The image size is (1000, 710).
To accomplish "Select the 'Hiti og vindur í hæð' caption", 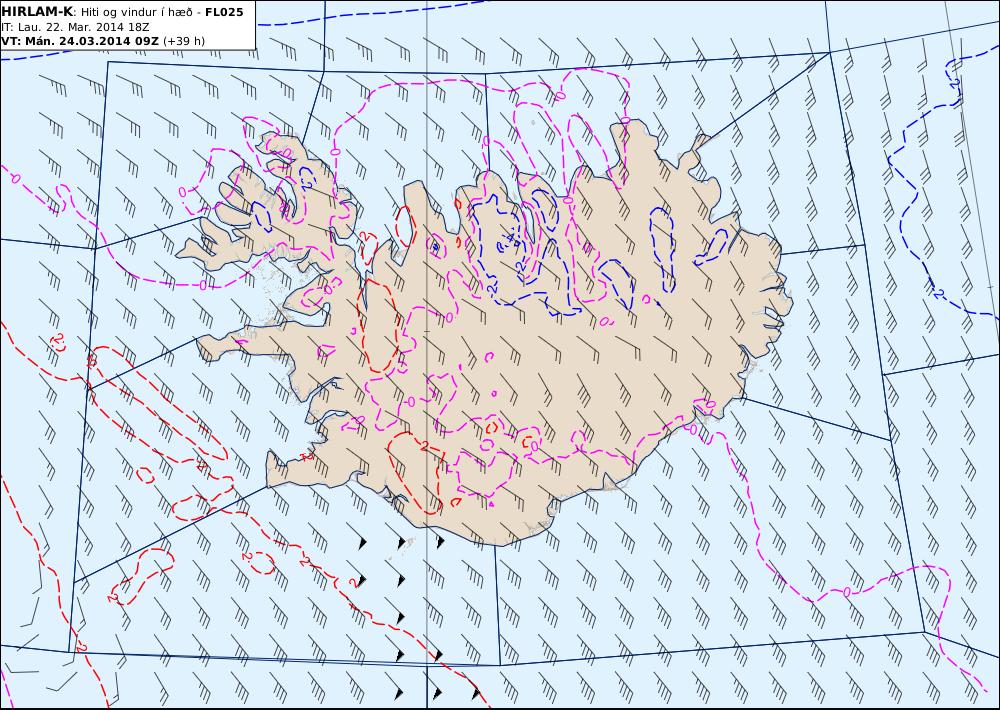I will (136, 12).
